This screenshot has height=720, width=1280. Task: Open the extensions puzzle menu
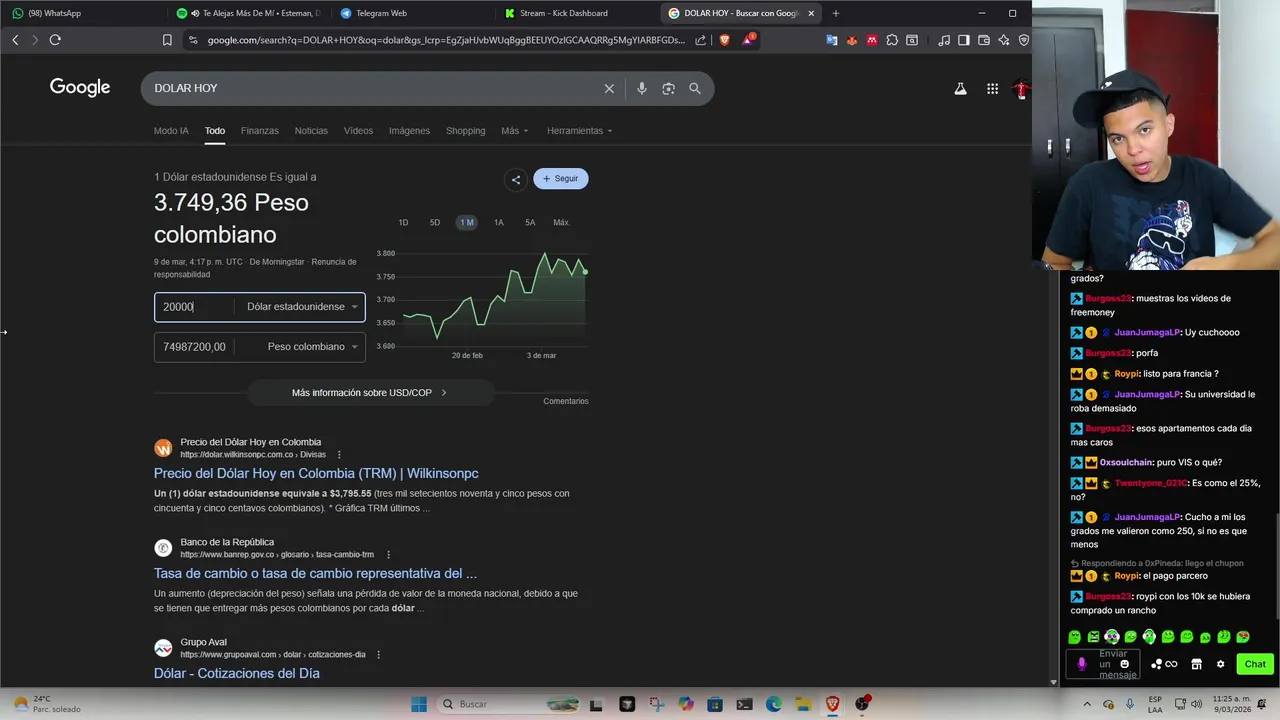click(x=892, y=40)
